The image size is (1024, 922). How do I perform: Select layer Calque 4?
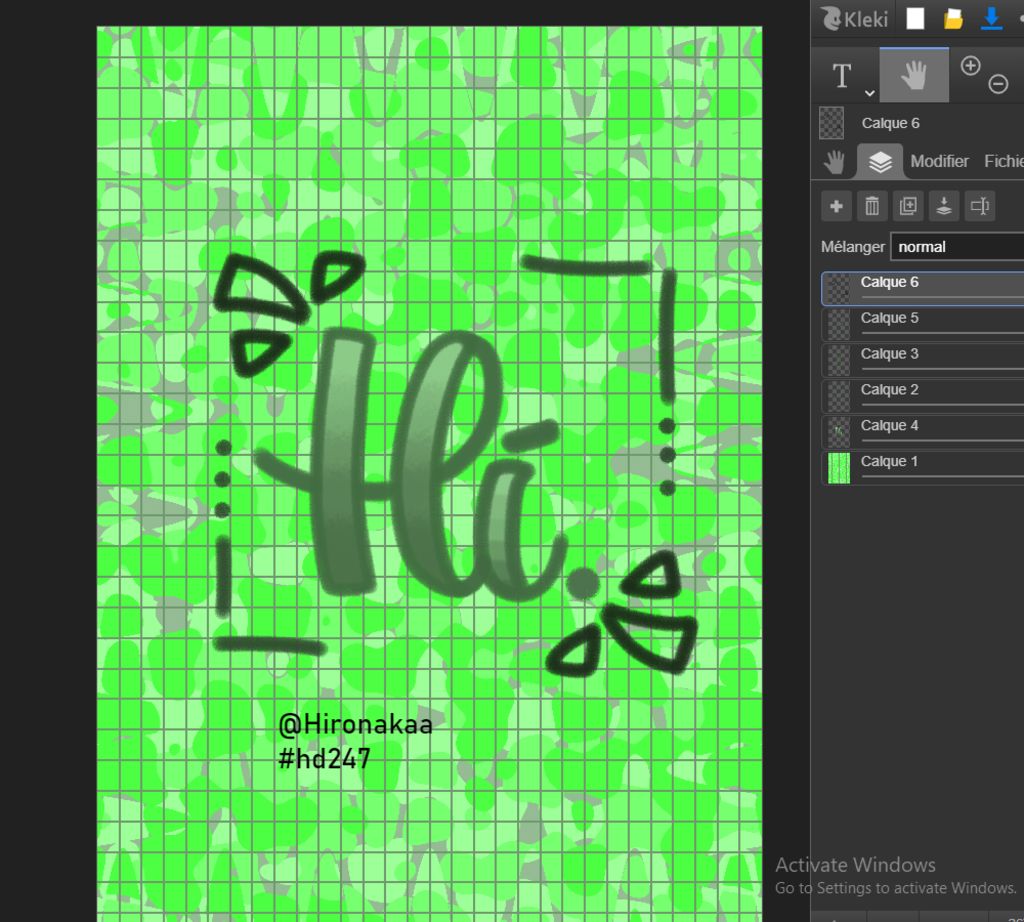pyautogui.click(x=922, y=432)
